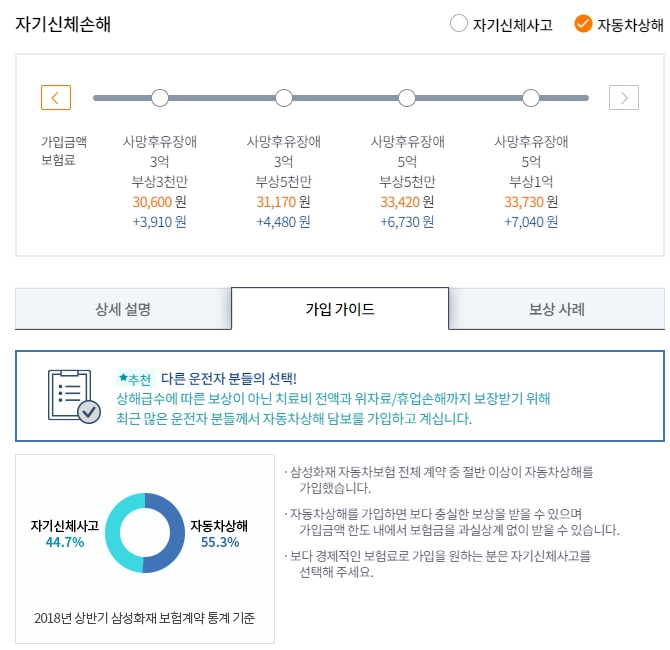Choose slider point for 3억 부상5천만 plan
The height and width of the screenshot is (650, 670).
[x=284, y=98]
